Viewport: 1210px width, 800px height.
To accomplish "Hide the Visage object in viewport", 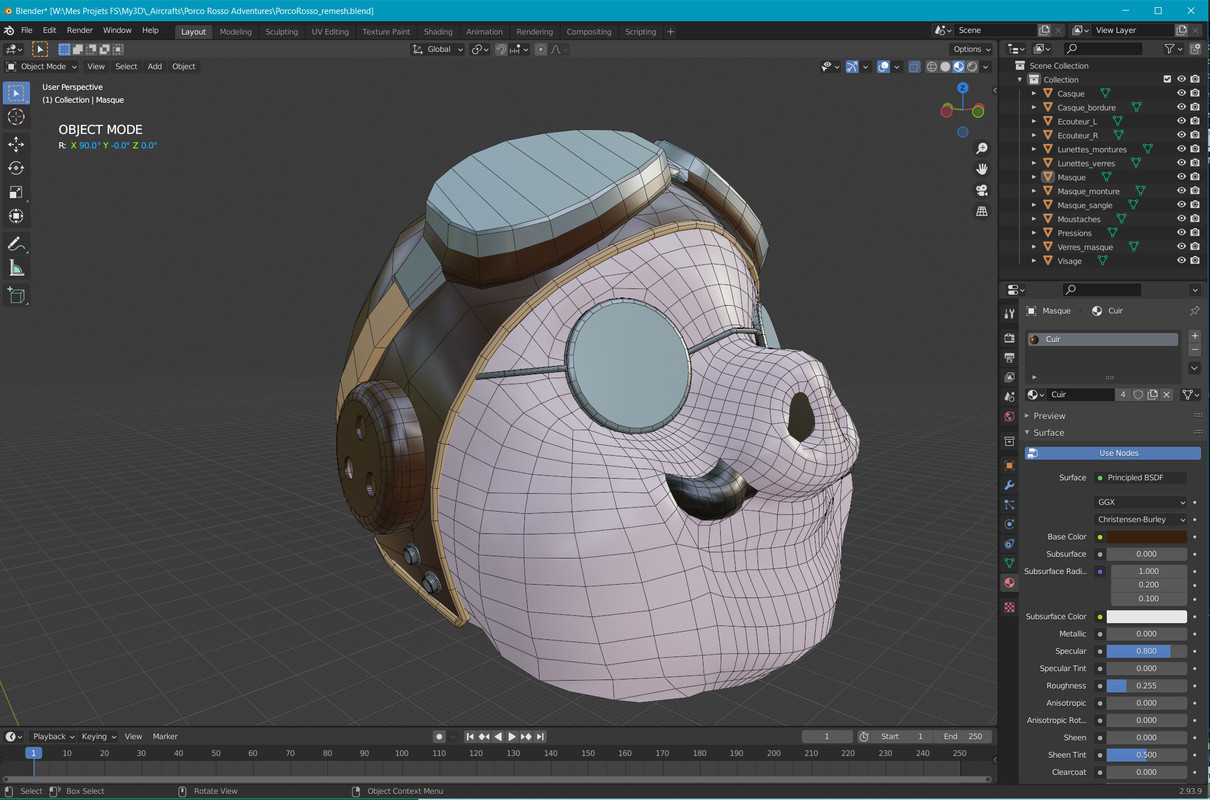I will (x=1181, y=261).
